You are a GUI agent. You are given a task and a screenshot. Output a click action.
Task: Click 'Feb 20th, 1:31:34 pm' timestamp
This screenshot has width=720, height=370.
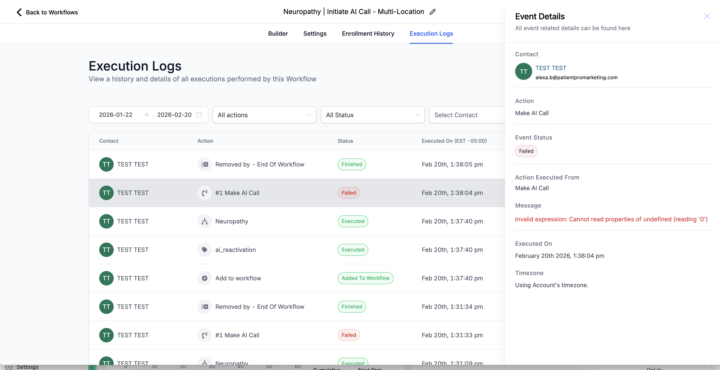[452, 307]
